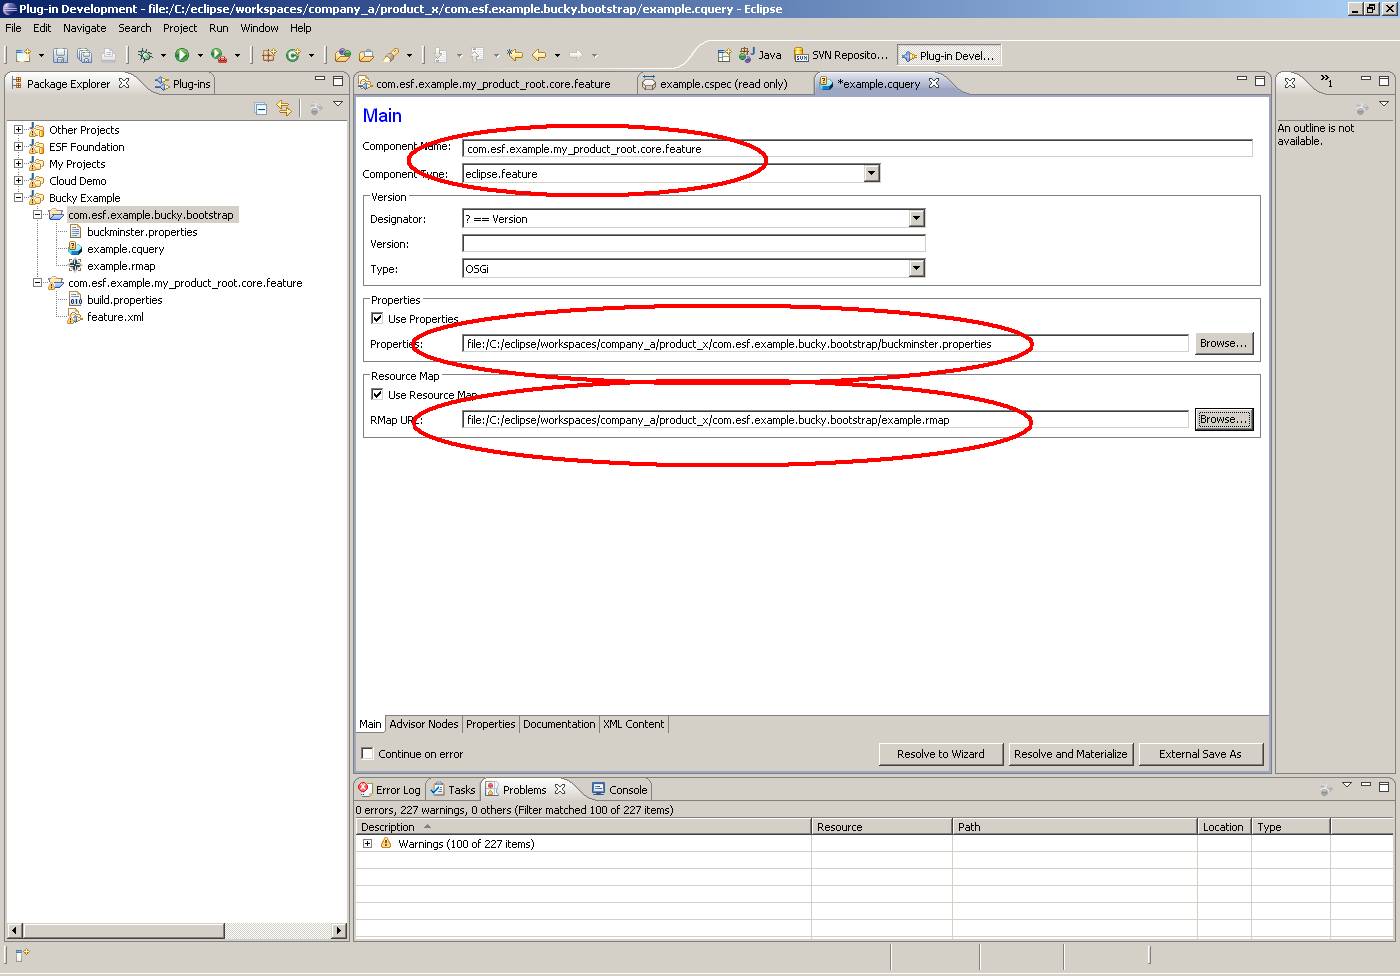Open the Error Log tab

pos(390,790)
